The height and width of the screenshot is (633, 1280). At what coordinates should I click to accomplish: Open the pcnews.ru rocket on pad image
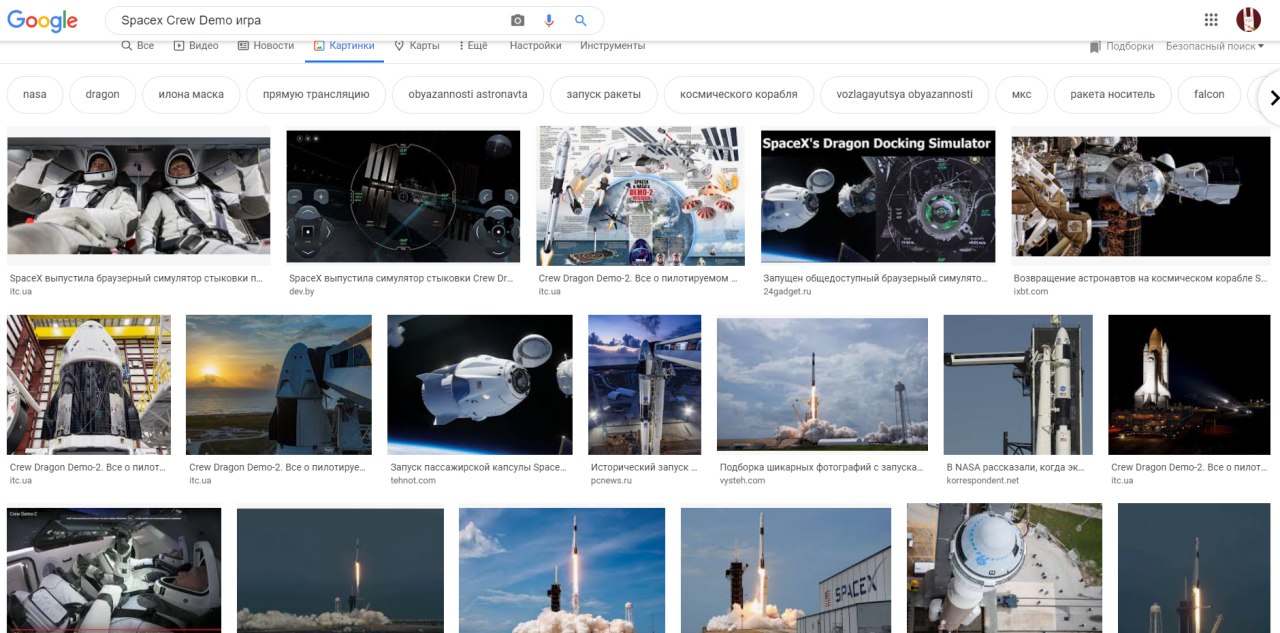click(645, 385)
